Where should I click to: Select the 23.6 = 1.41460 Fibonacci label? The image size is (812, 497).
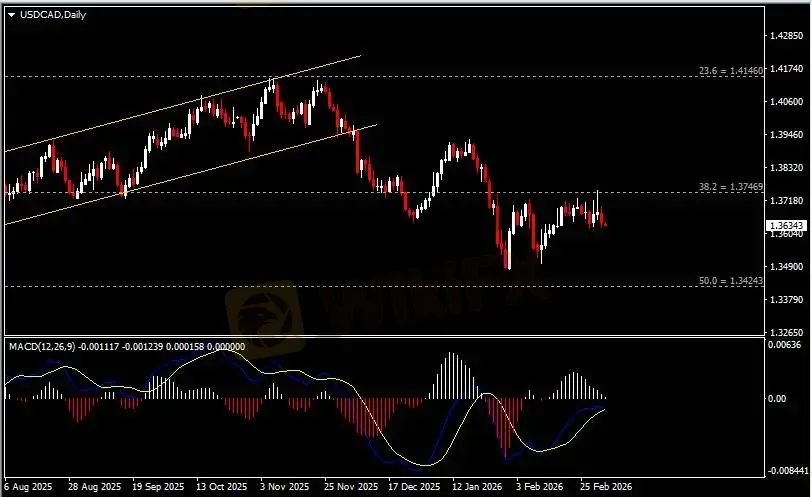(730, 72)
